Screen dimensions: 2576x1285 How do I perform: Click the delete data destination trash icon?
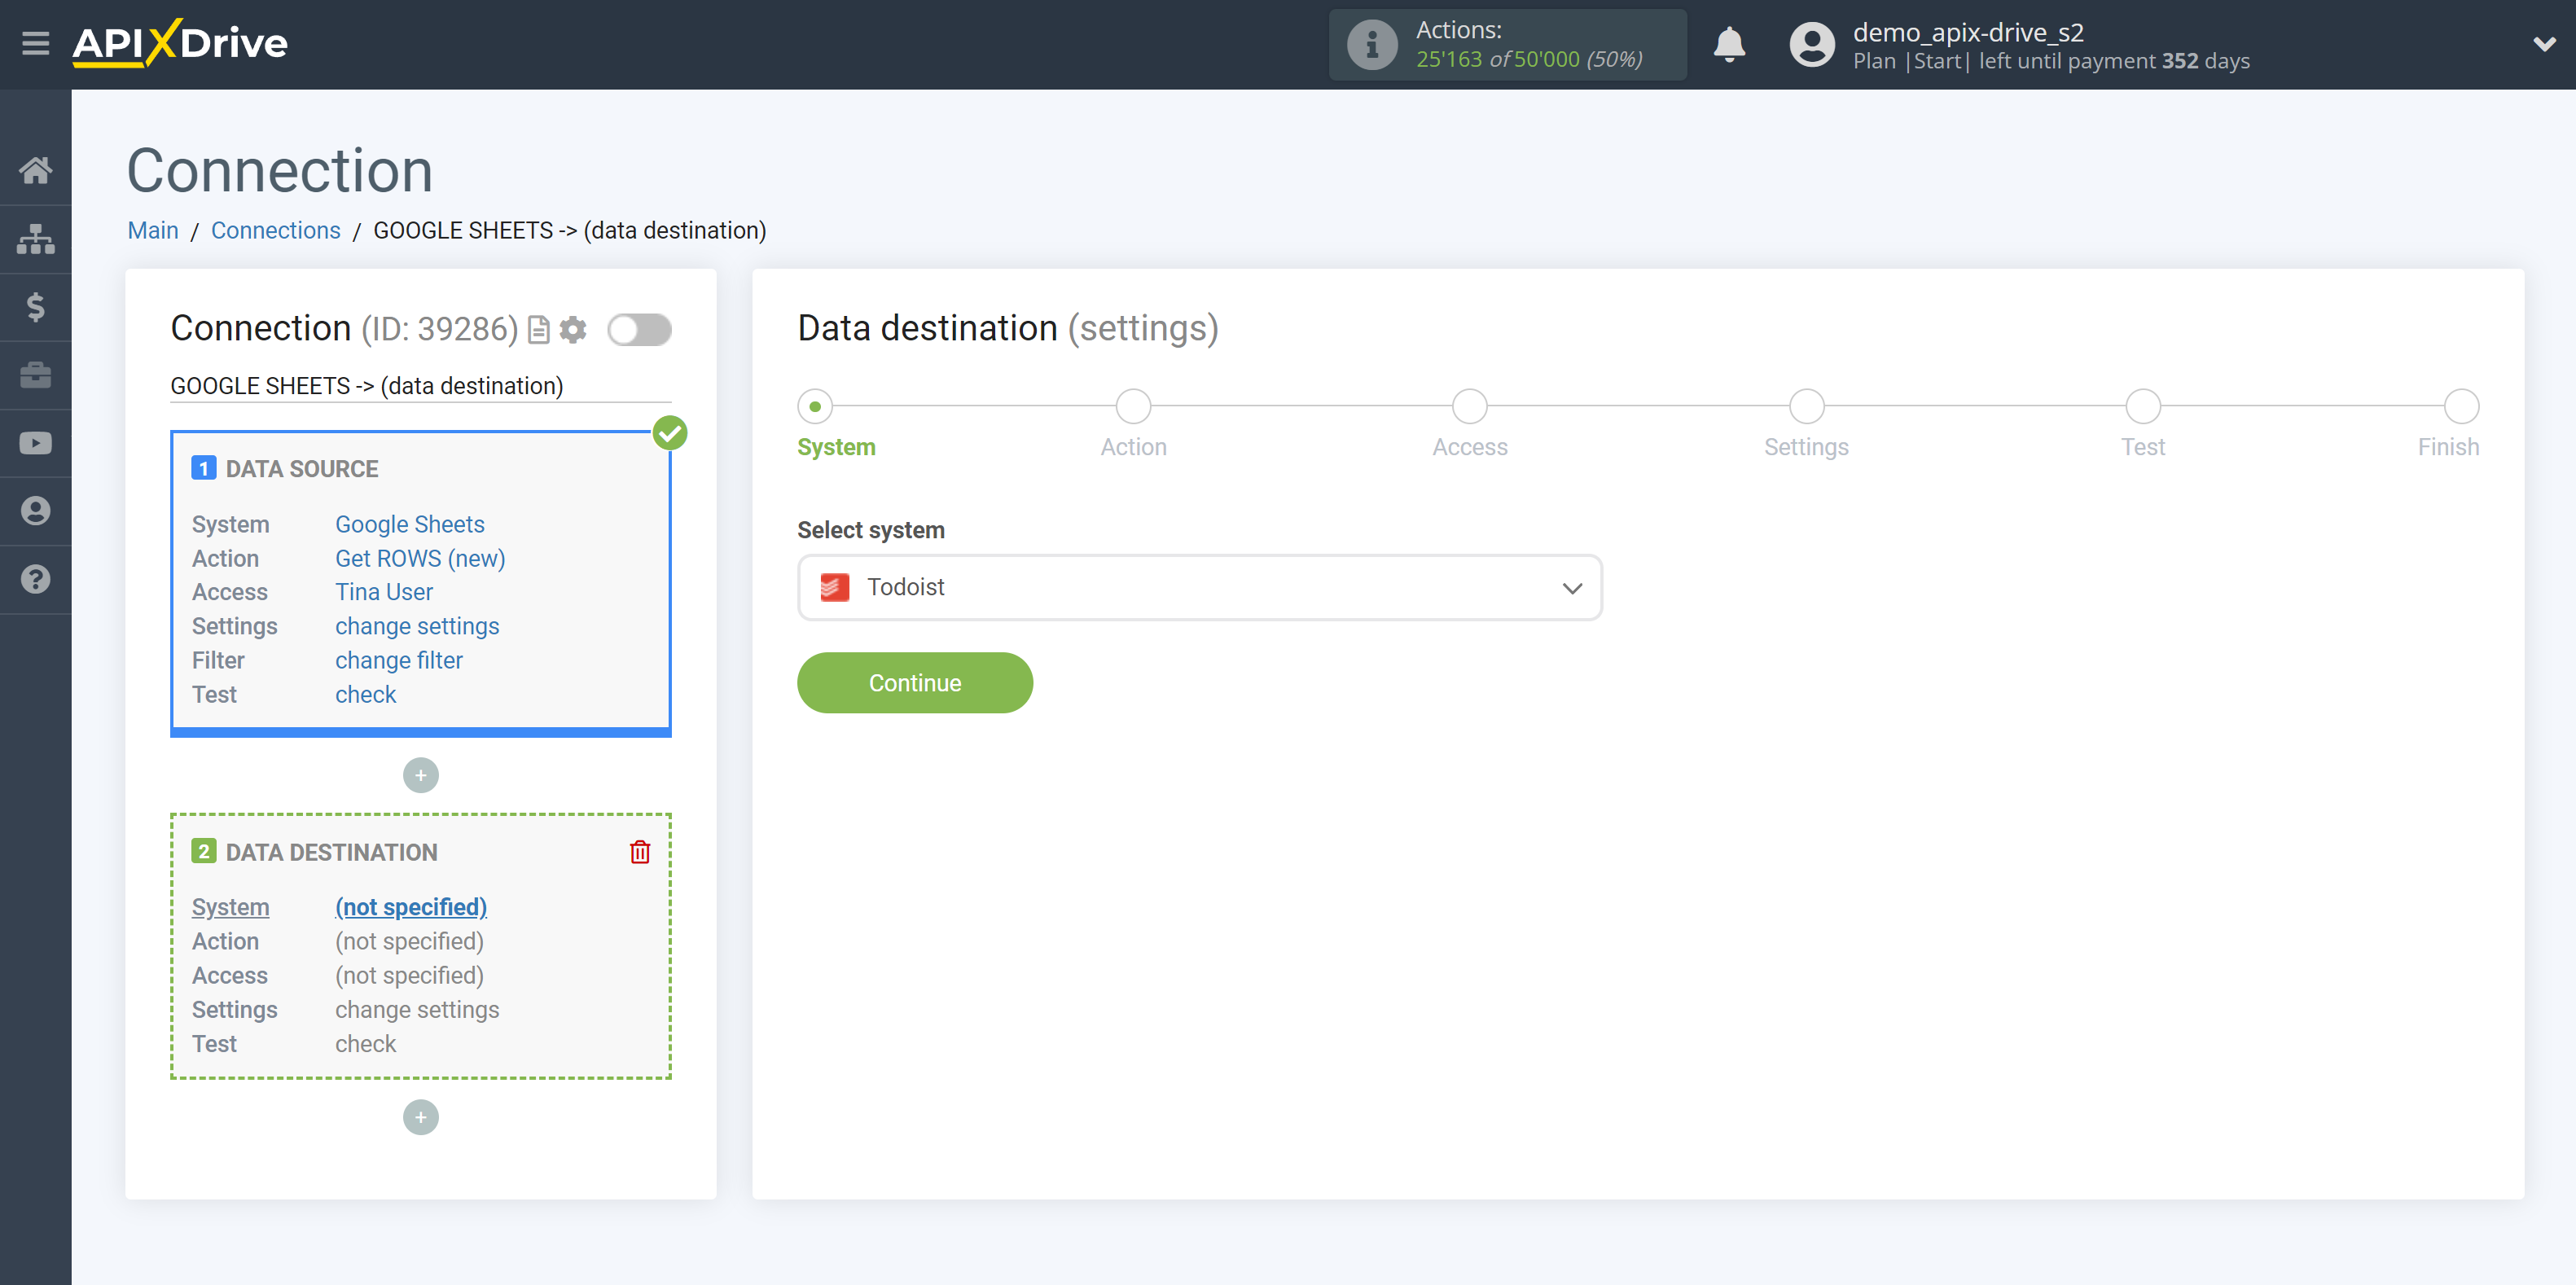[639, 851]
